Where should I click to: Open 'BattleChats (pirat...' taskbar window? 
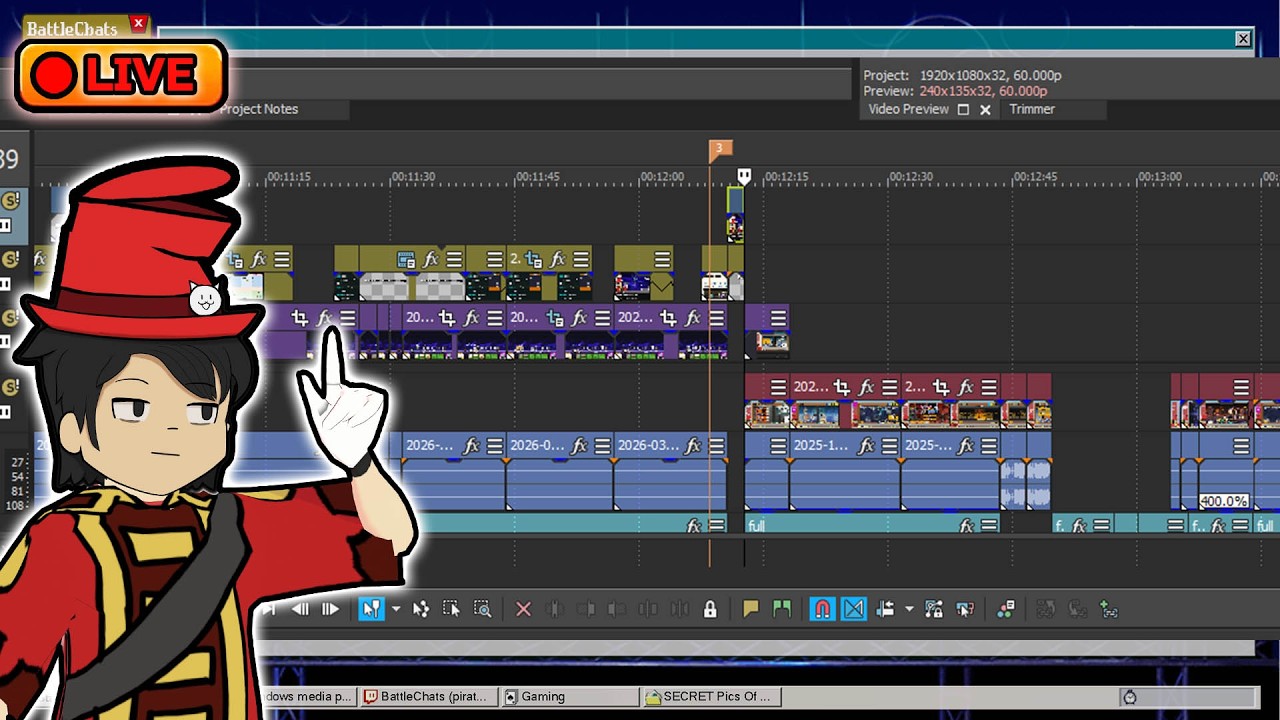tap(429, 696)
